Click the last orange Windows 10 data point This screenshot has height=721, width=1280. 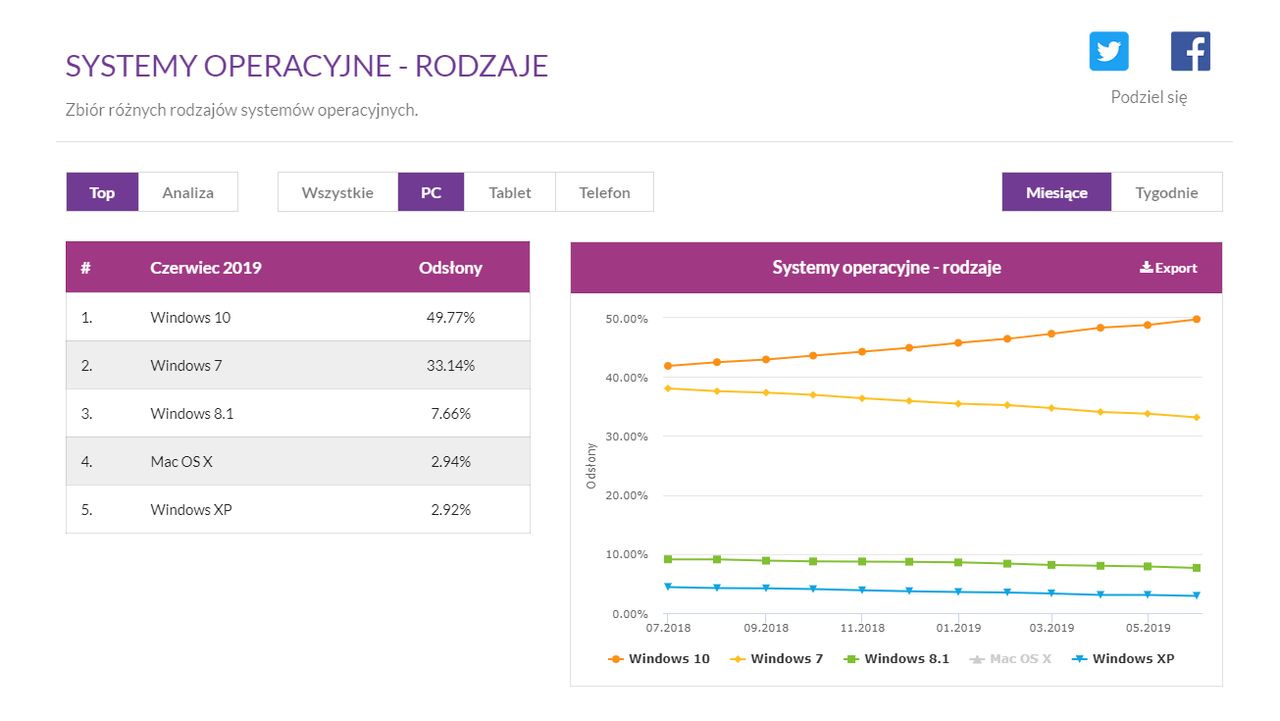[x=1196, y=319]
